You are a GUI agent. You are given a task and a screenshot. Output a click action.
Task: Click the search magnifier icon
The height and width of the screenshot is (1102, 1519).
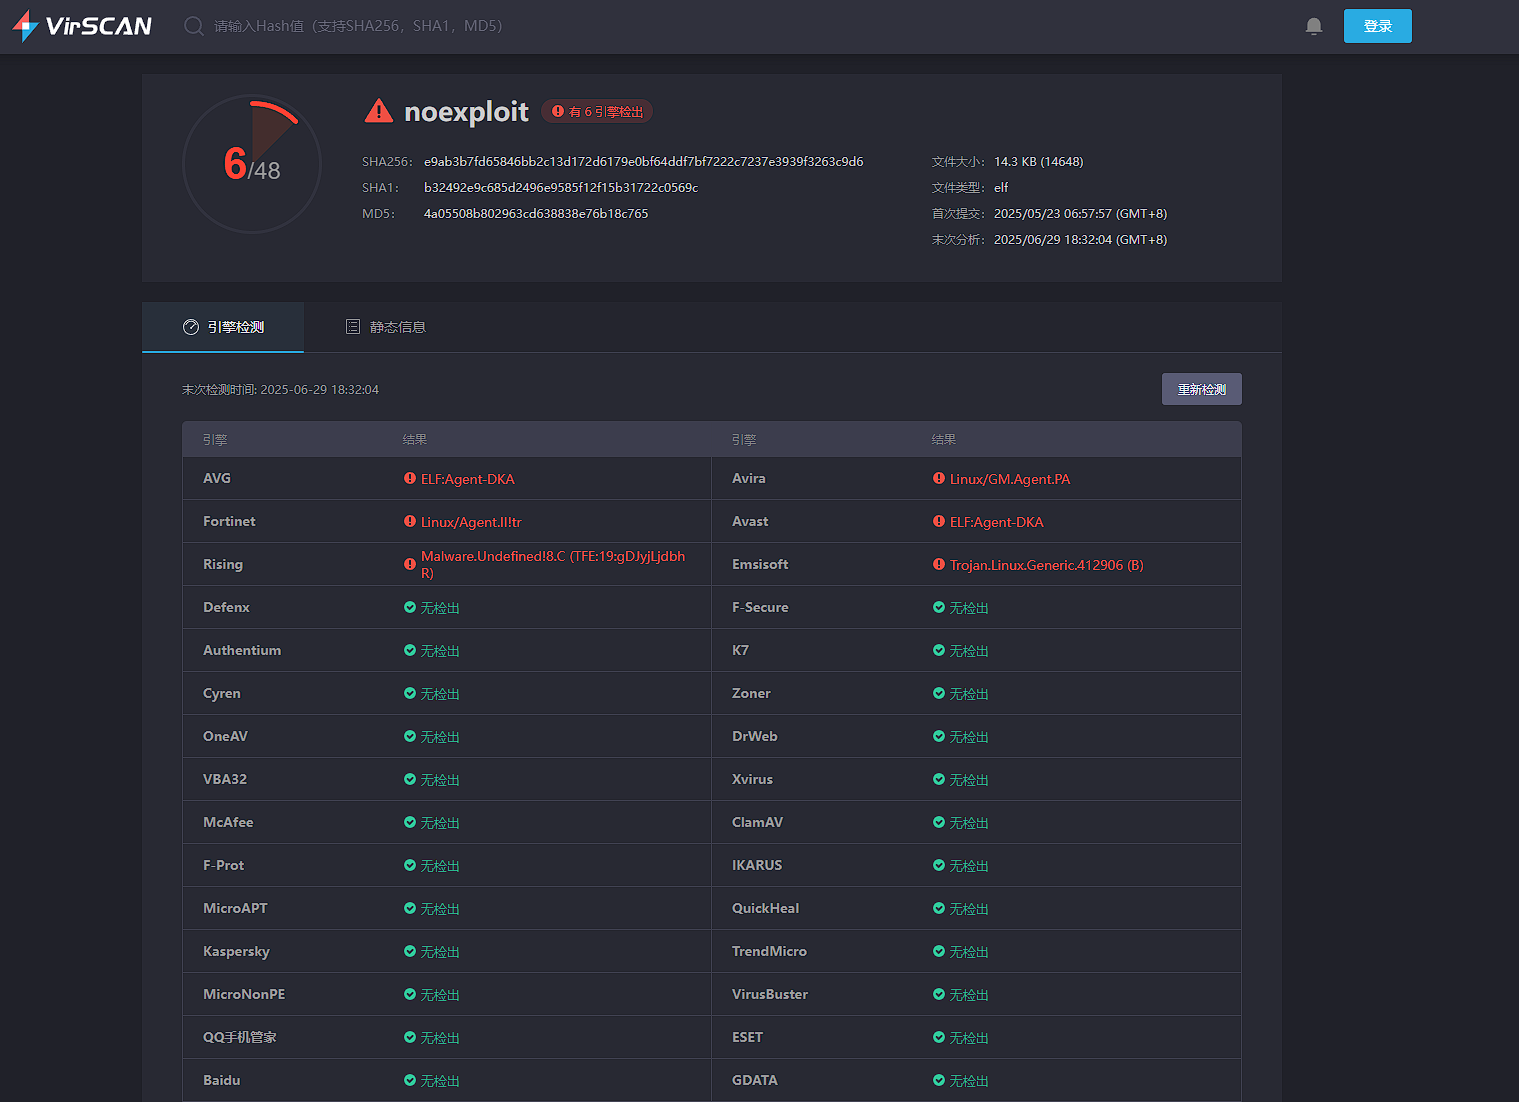coord(194,26)
